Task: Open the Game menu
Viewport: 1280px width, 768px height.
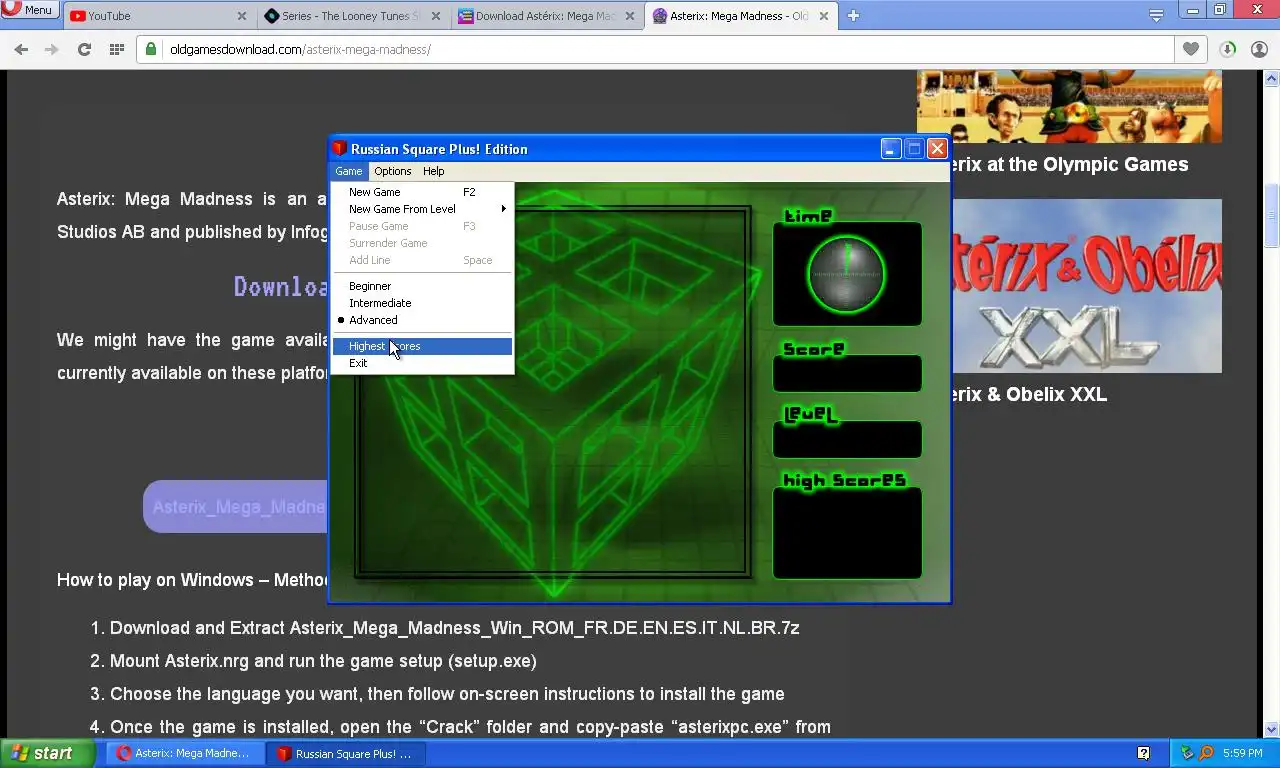Action: [x=348, y=171]
